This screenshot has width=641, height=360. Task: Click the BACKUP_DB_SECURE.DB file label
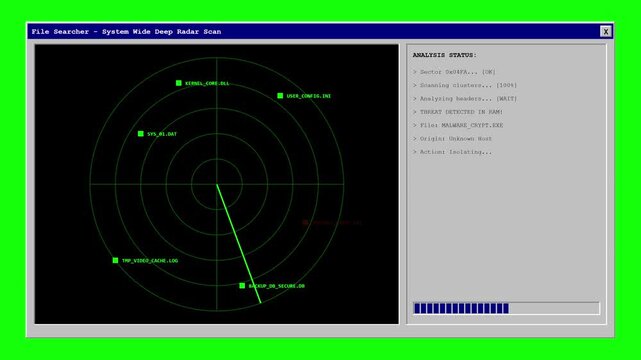pyautogui.click(x=277, y=286)
